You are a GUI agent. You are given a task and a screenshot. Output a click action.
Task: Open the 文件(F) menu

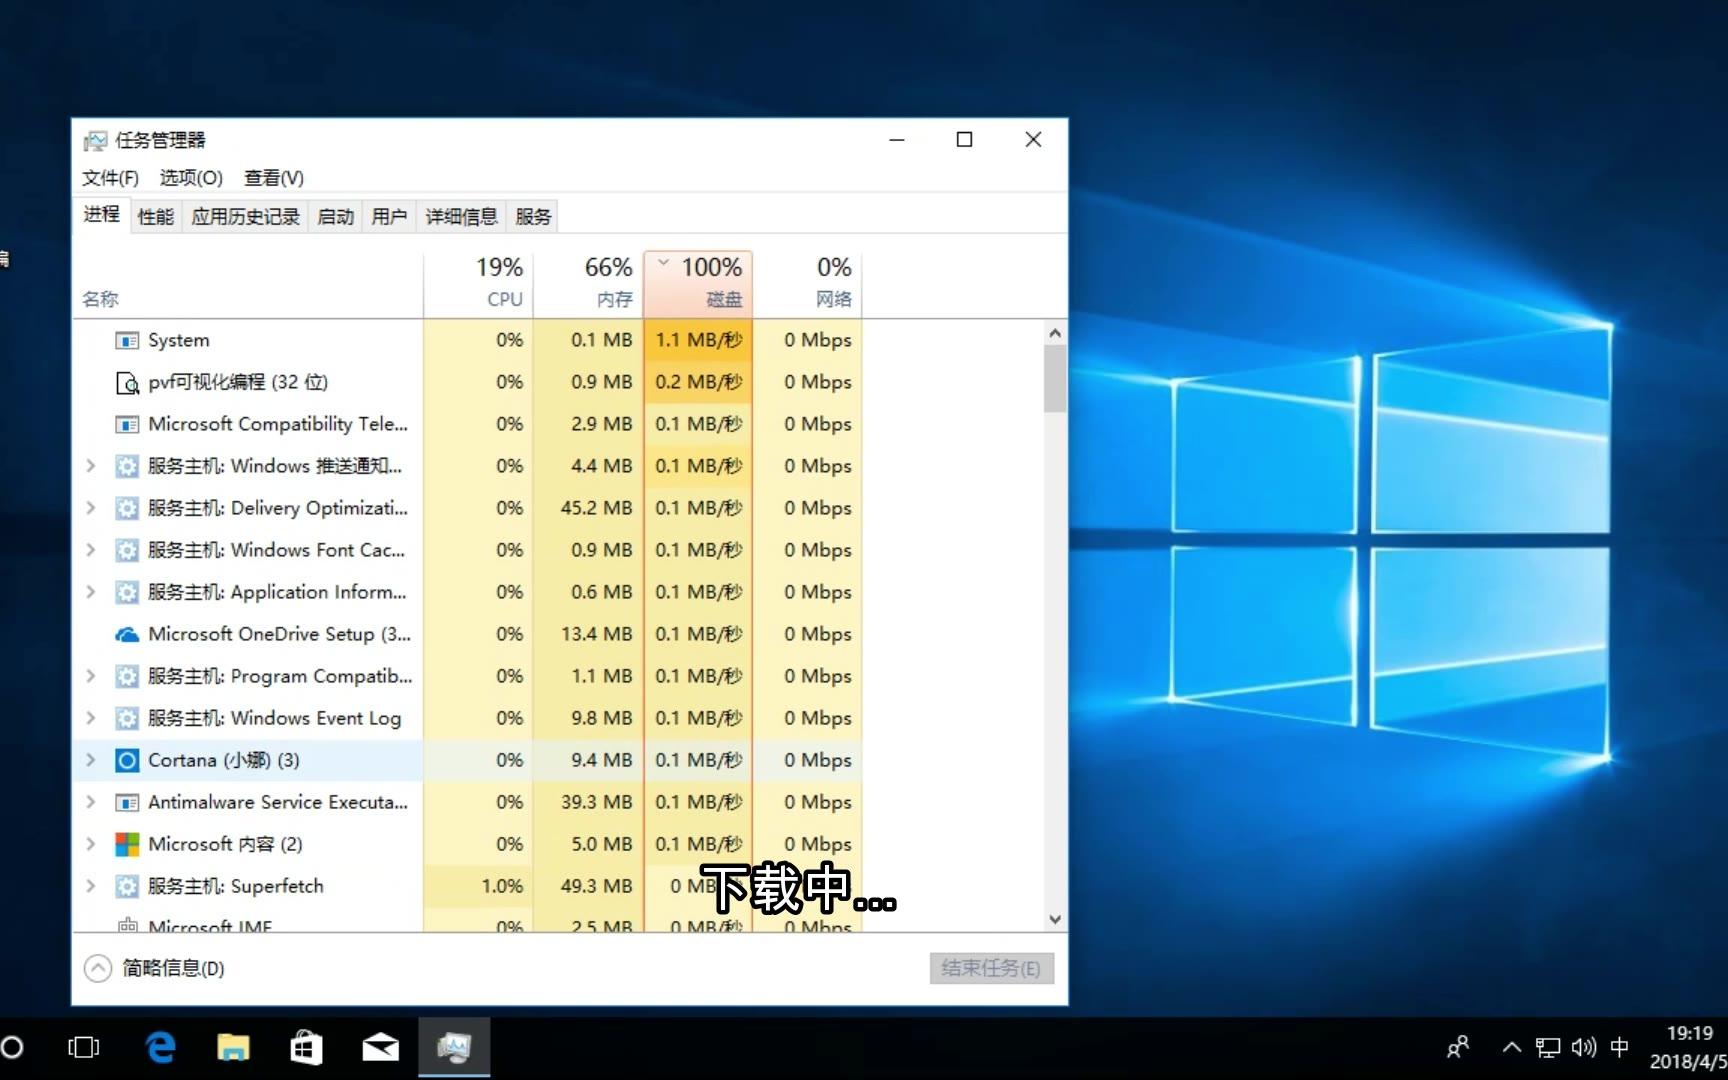point(110,178)
